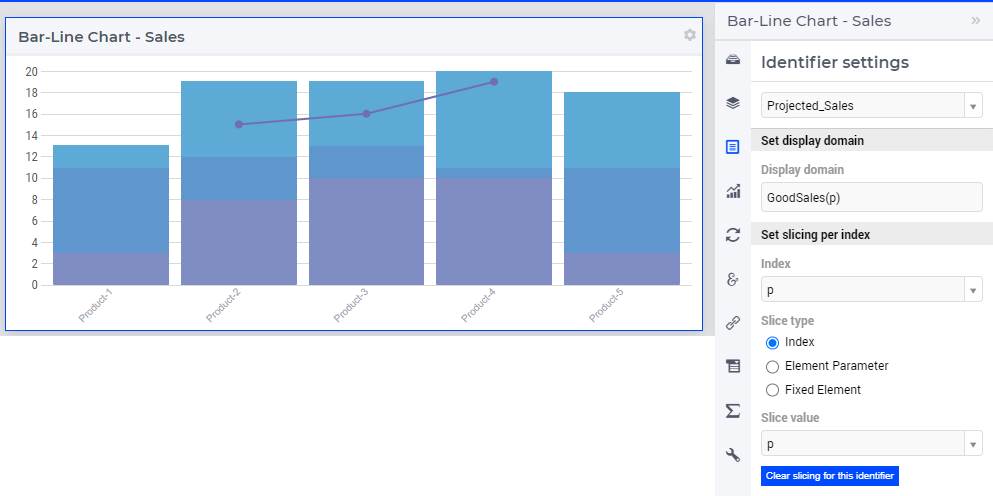Image resolution: width=993 pixels, height=496 pixels.
Task: Open table layout icon tab
Action: pyautogui.click(x=733, y=366)
